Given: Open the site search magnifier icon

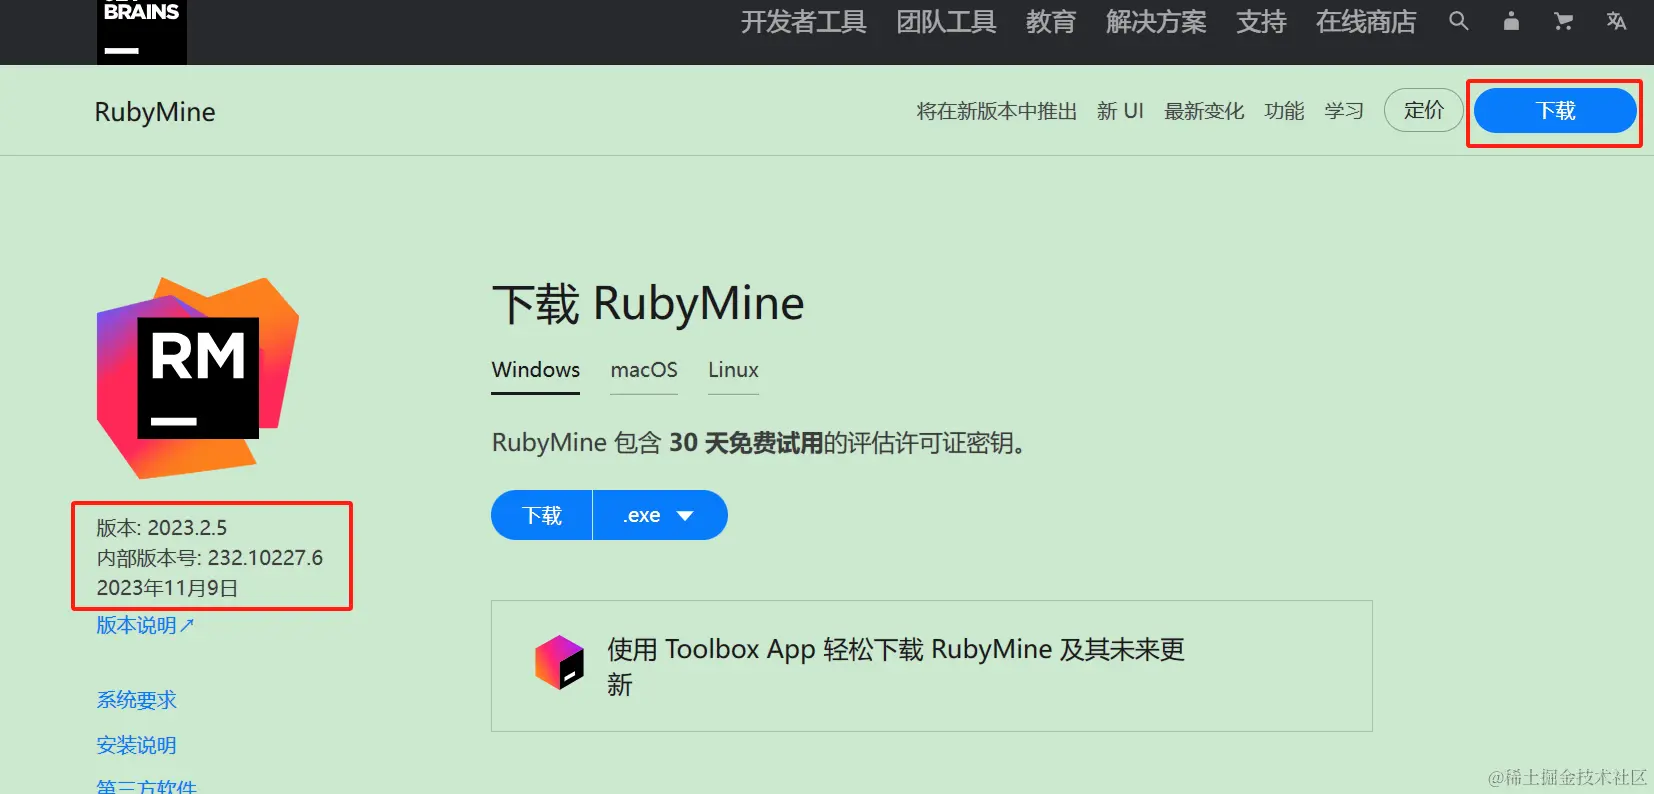Looking at the screenshot, I should point(1459,21).
